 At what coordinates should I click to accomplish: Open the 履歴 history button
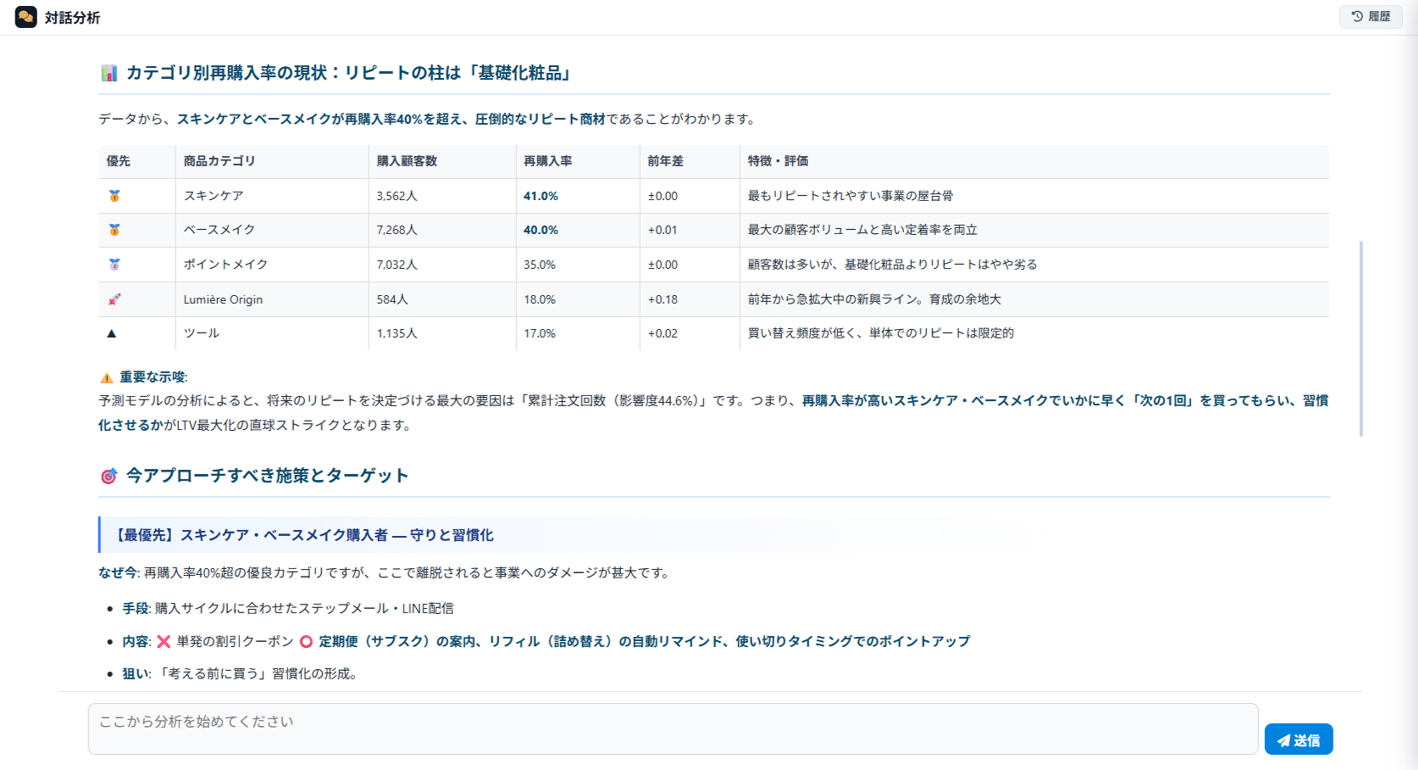pyautogui.click(x=1371, y=16)
